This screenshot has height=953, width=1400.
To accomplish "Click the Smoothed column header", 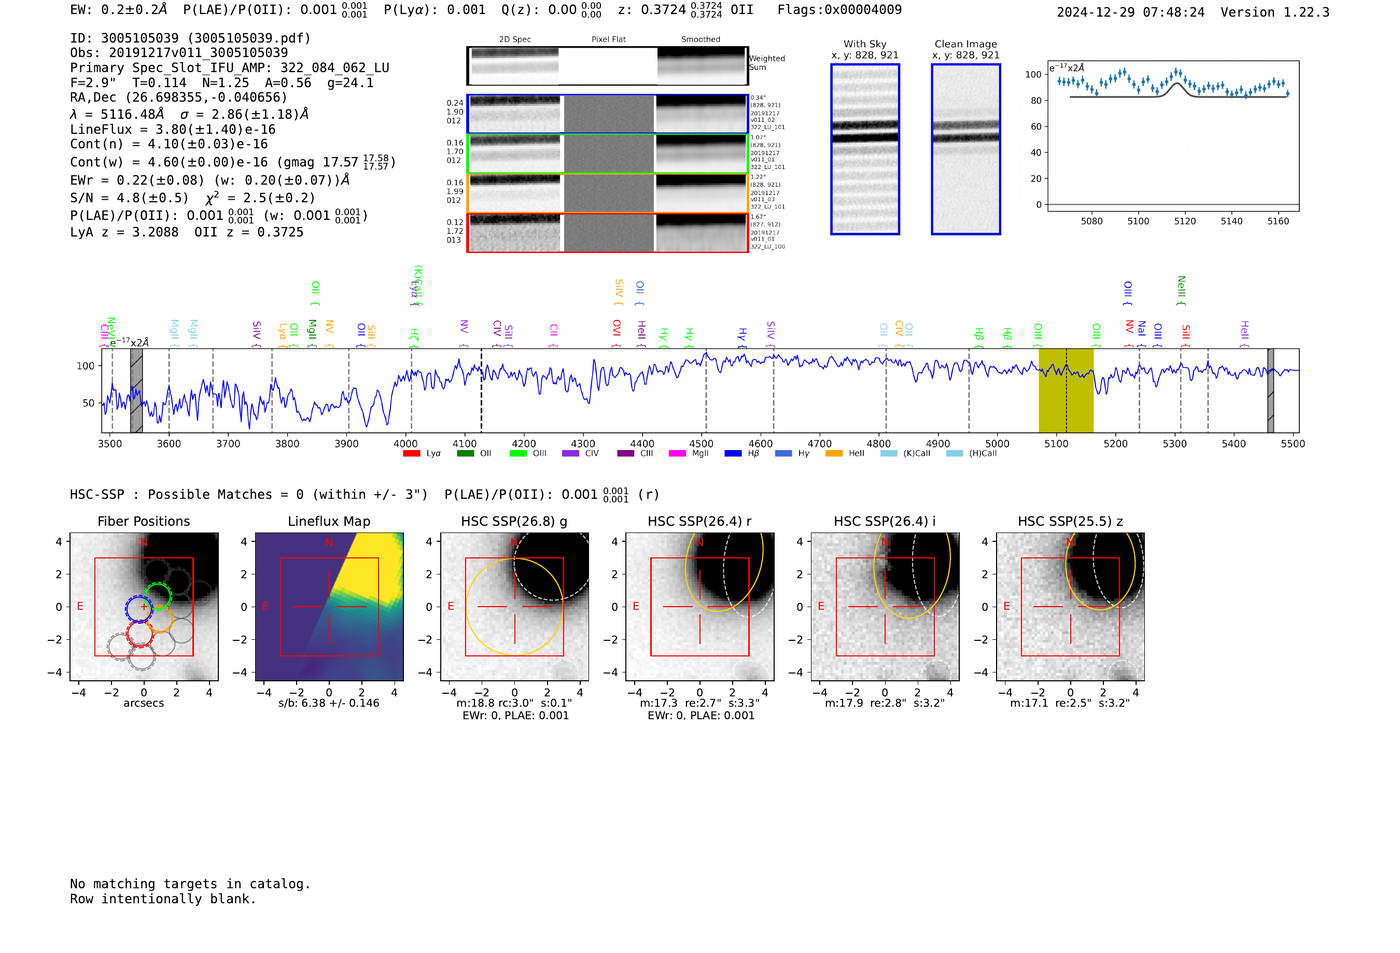I will coord(701,39).
